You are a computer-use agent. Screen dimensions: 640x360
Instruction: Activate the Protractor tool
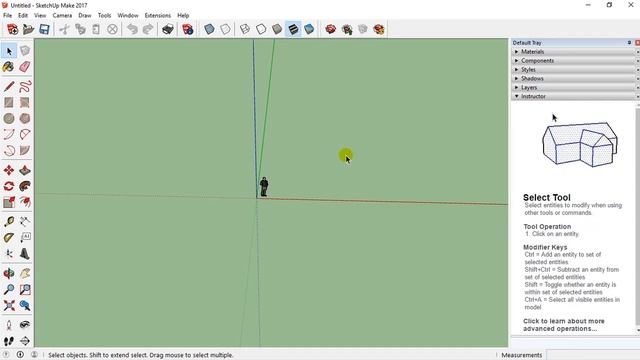[9, 238]
